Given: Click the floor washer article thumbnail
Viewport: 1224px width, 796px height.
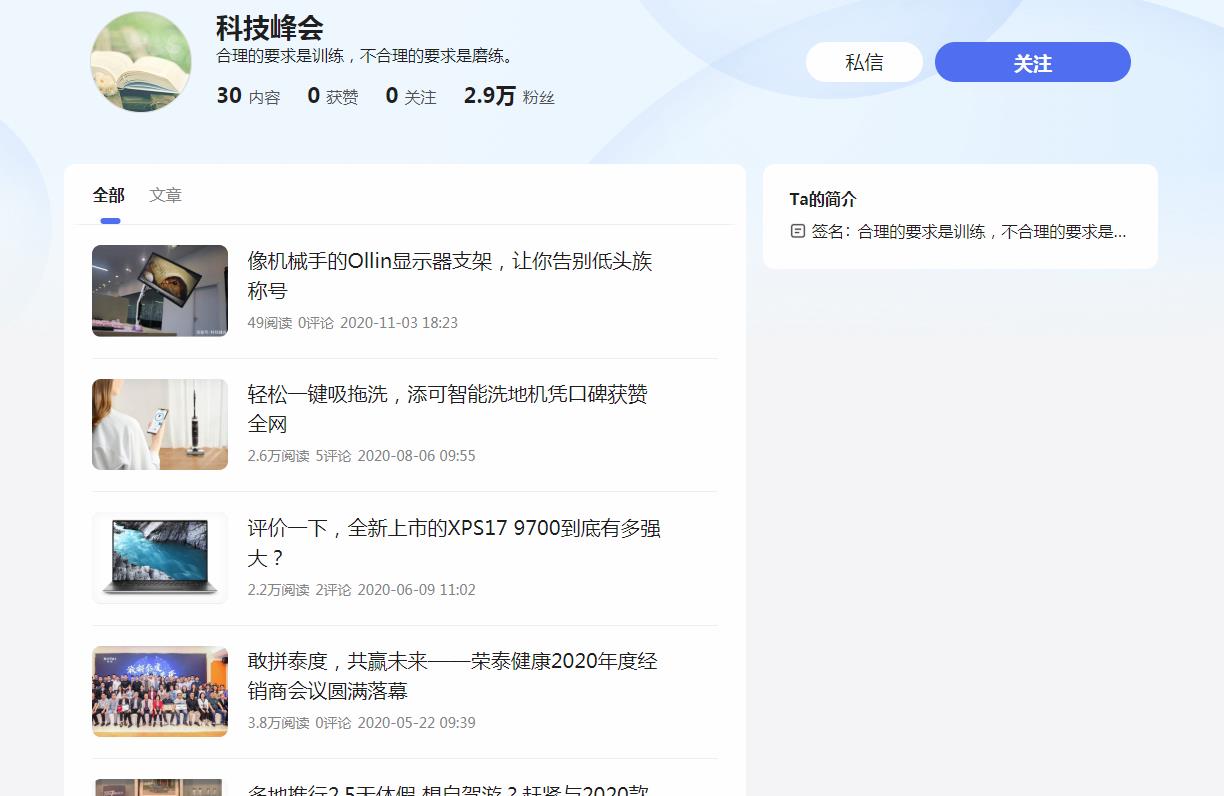Looking at the screenshot, I should click(x=160, y=424).
